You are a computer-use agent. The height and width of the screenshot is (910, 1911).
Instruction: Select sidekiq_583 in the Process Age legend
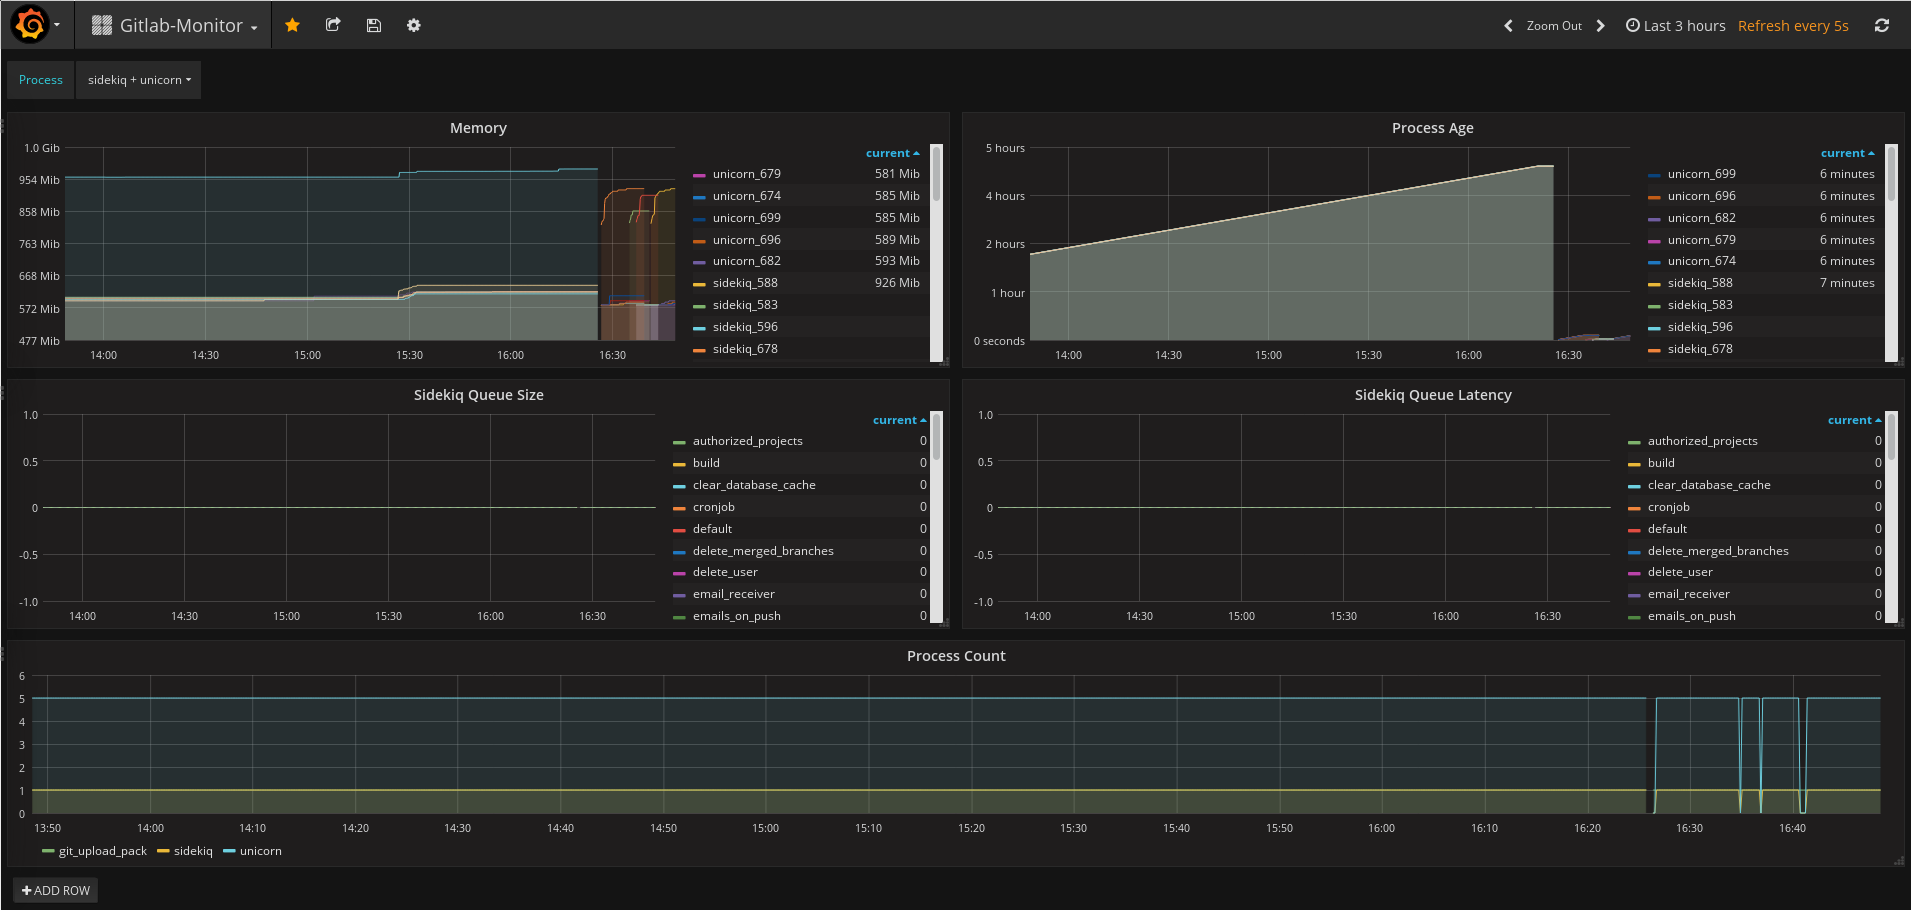[1700, 305]
